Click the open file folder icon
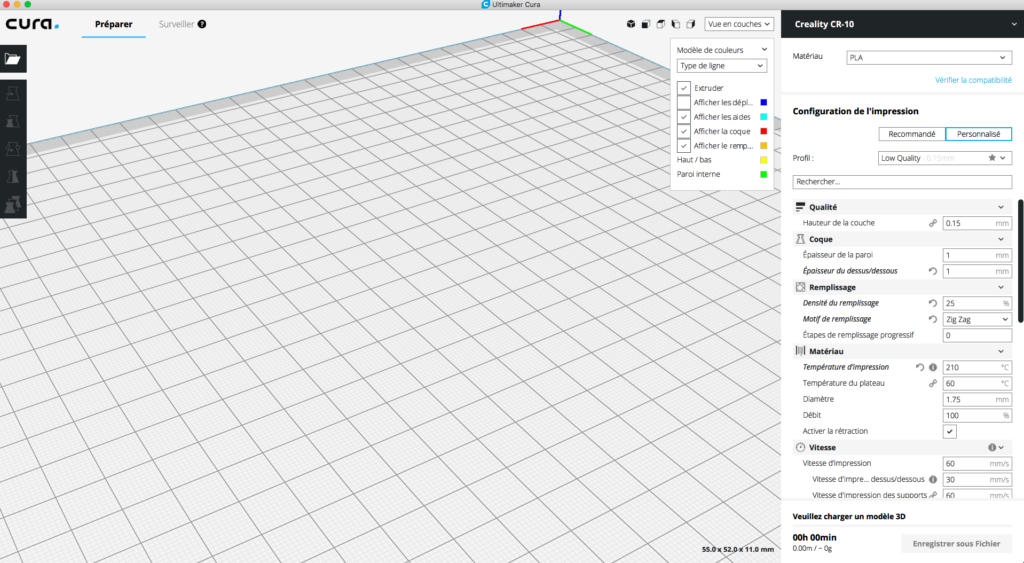 [13, 59]
